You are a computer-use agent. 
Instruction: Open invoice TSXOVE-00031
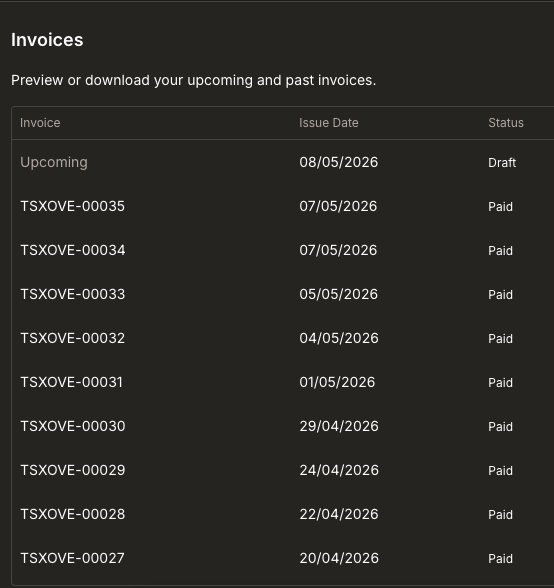tap(71, 382)
